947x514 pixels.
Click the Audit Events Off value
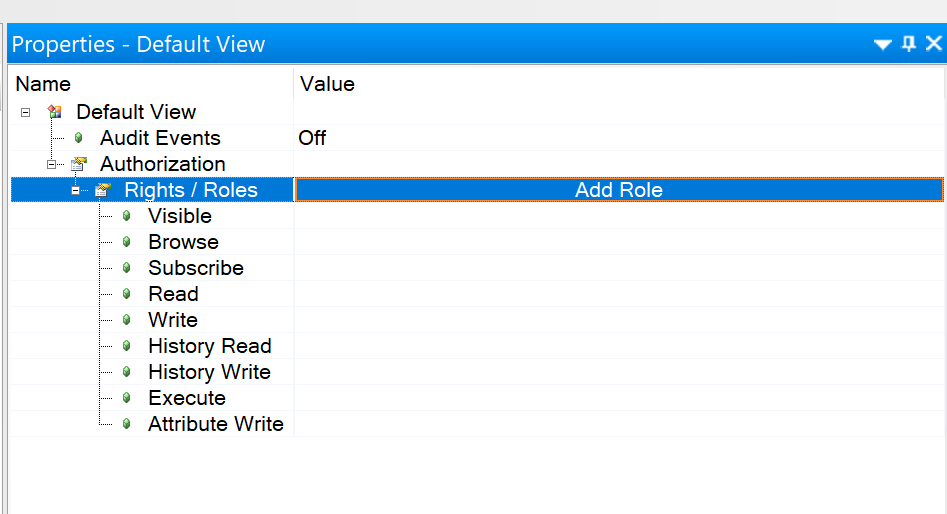point(312,138)
